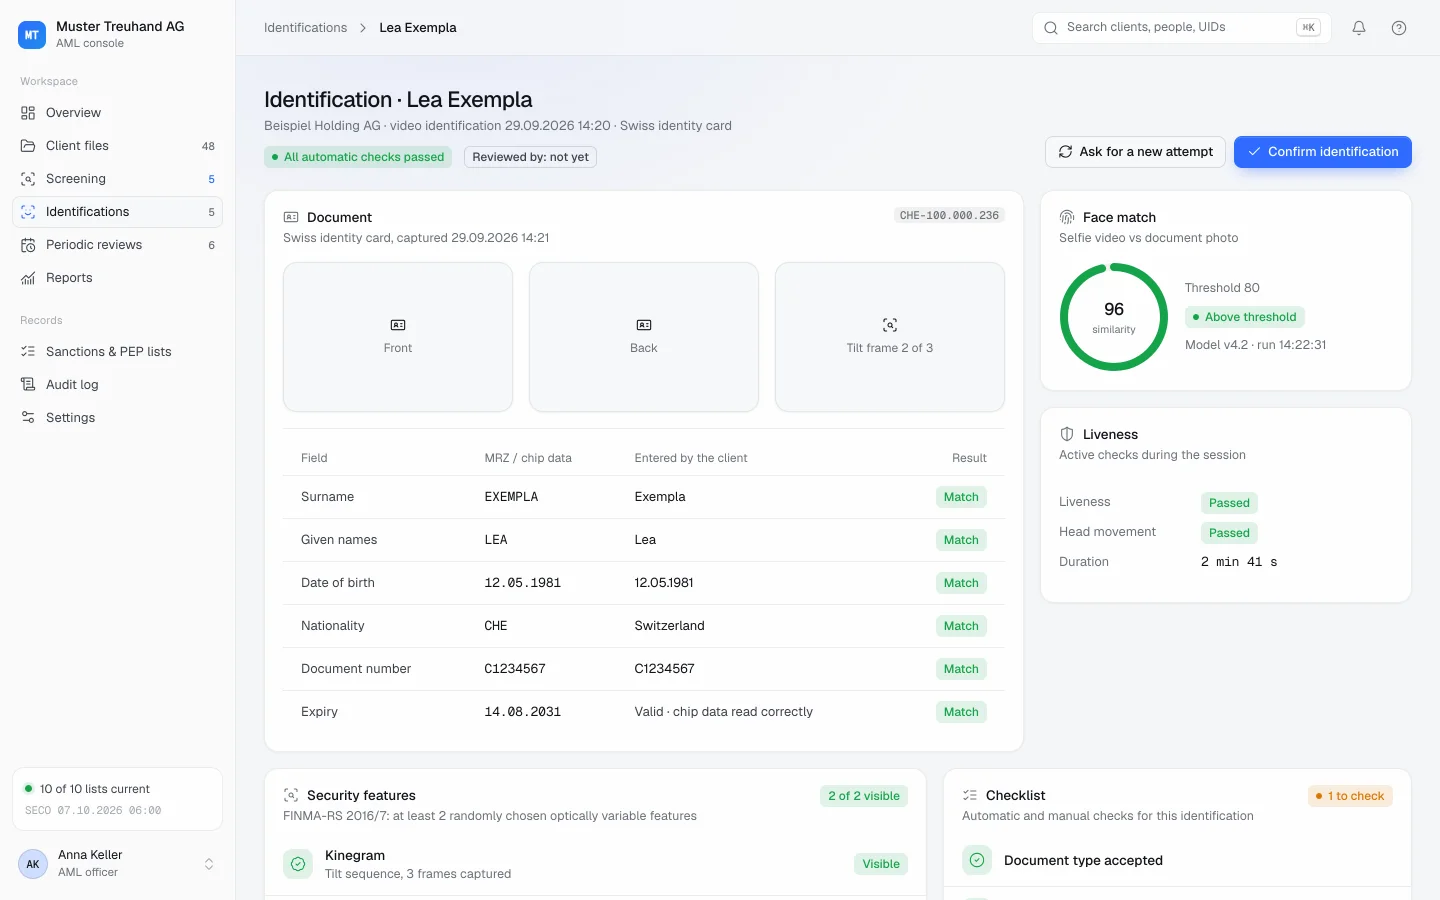Click Match result in Surname row
Screen dimensions: 1440x900
tap(961, 497)
